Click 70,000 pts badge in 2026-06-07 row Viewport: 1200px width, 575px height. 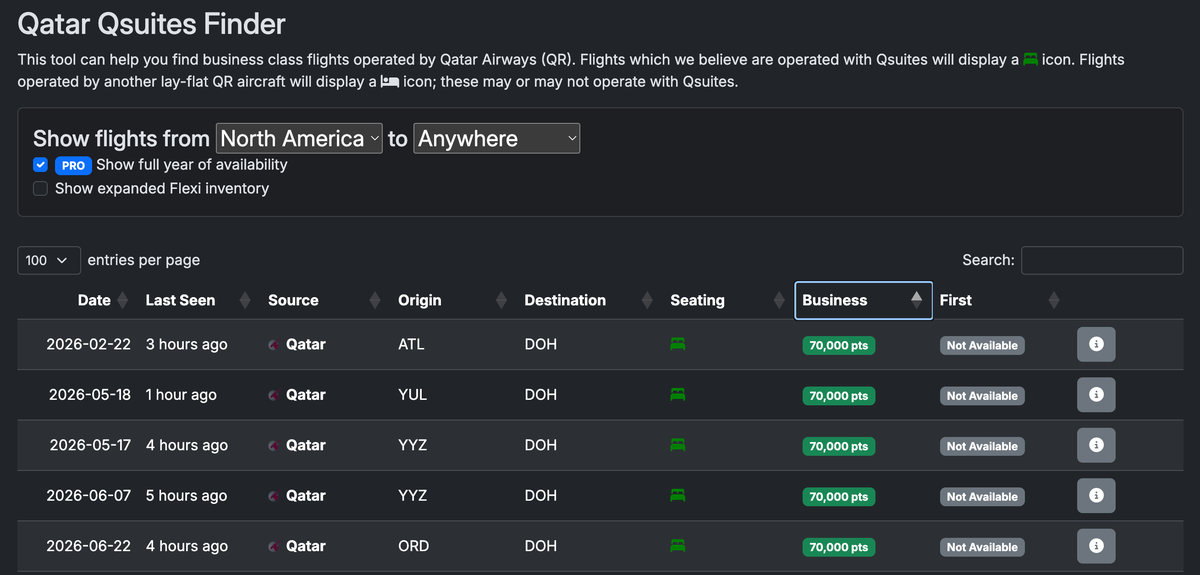click(x=838, y=497)
